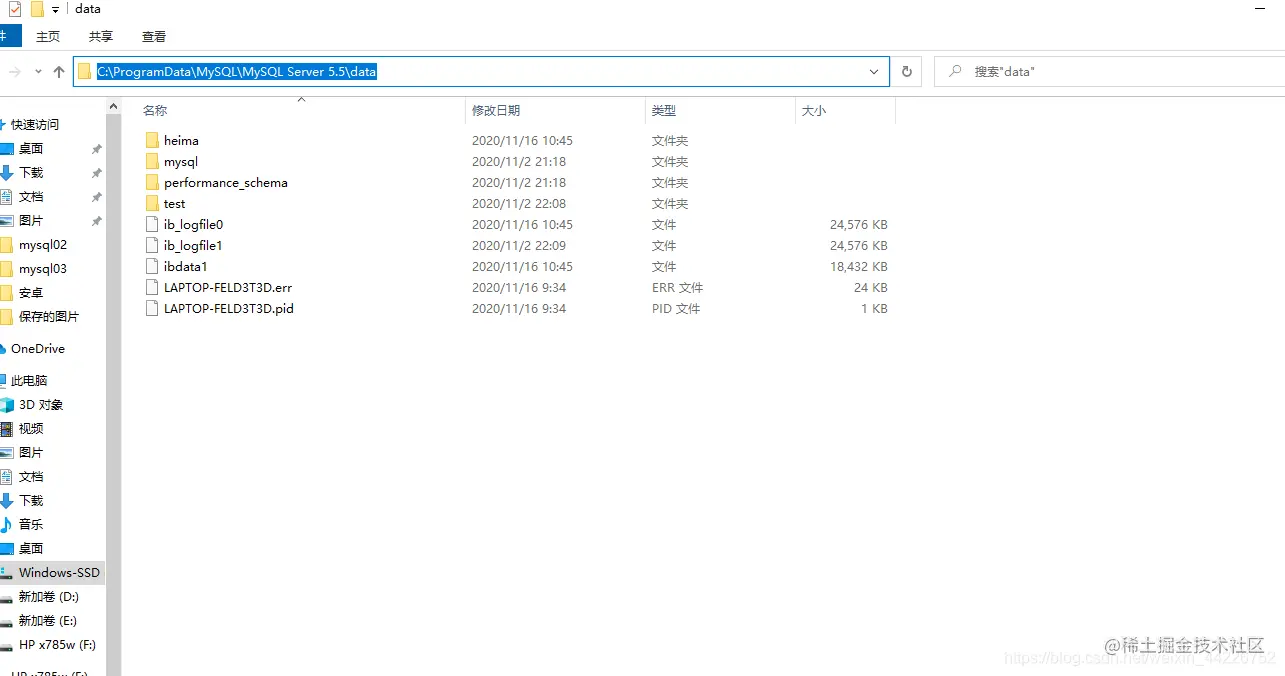The image size is (1285, 676).
Task: Open HP x785w (F:) drive
Action: pyautogui.click(x=57, y=645)
